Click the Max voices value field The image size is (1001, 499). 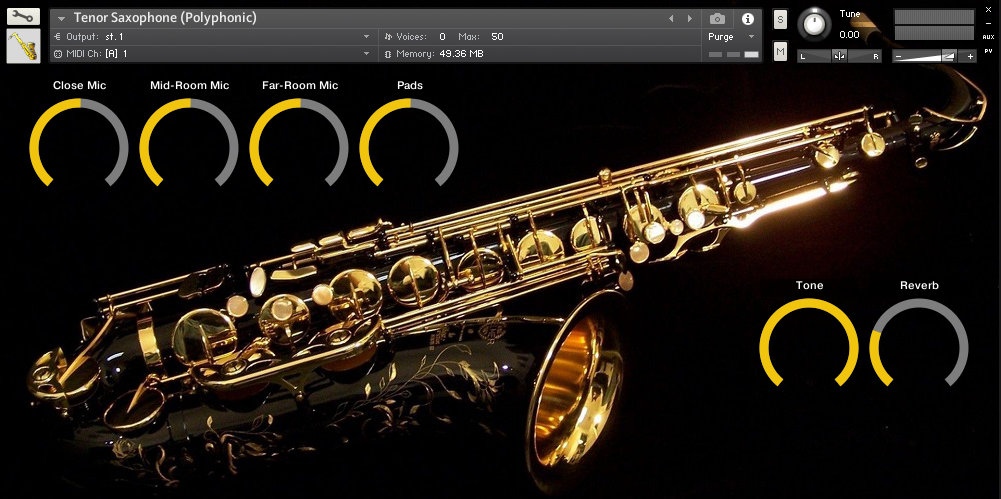pyautogui.click(x=497, y=36)
